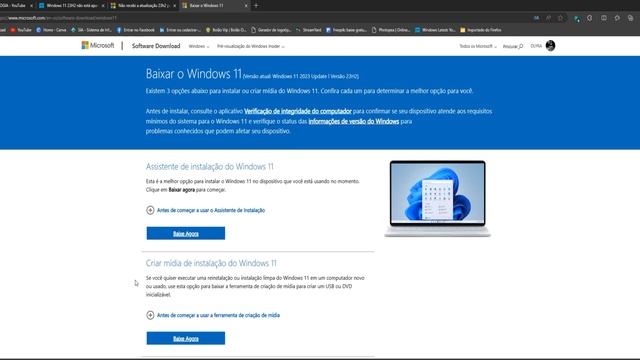640x360 pixels.
Task: Open the Freepik bookmark
Action: pos(347,30)
